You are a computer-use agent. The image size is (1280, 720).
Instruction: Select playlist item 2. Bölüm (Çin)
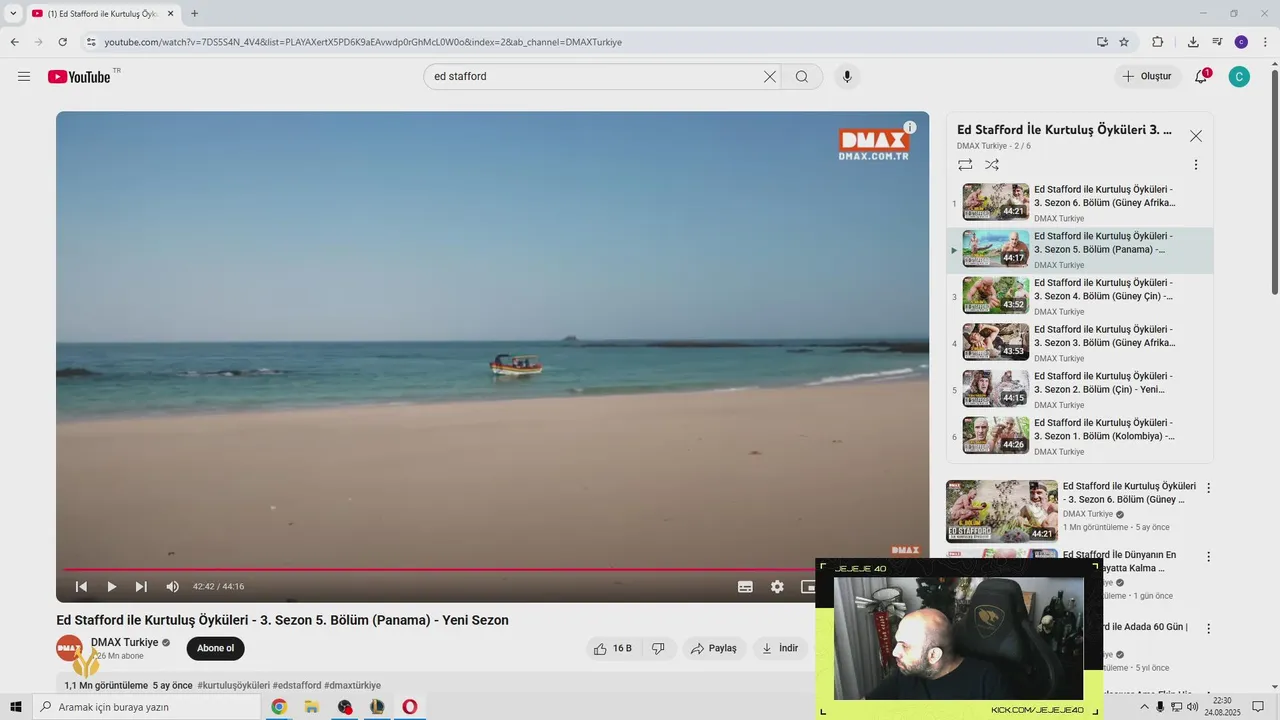coord(1080,390)
